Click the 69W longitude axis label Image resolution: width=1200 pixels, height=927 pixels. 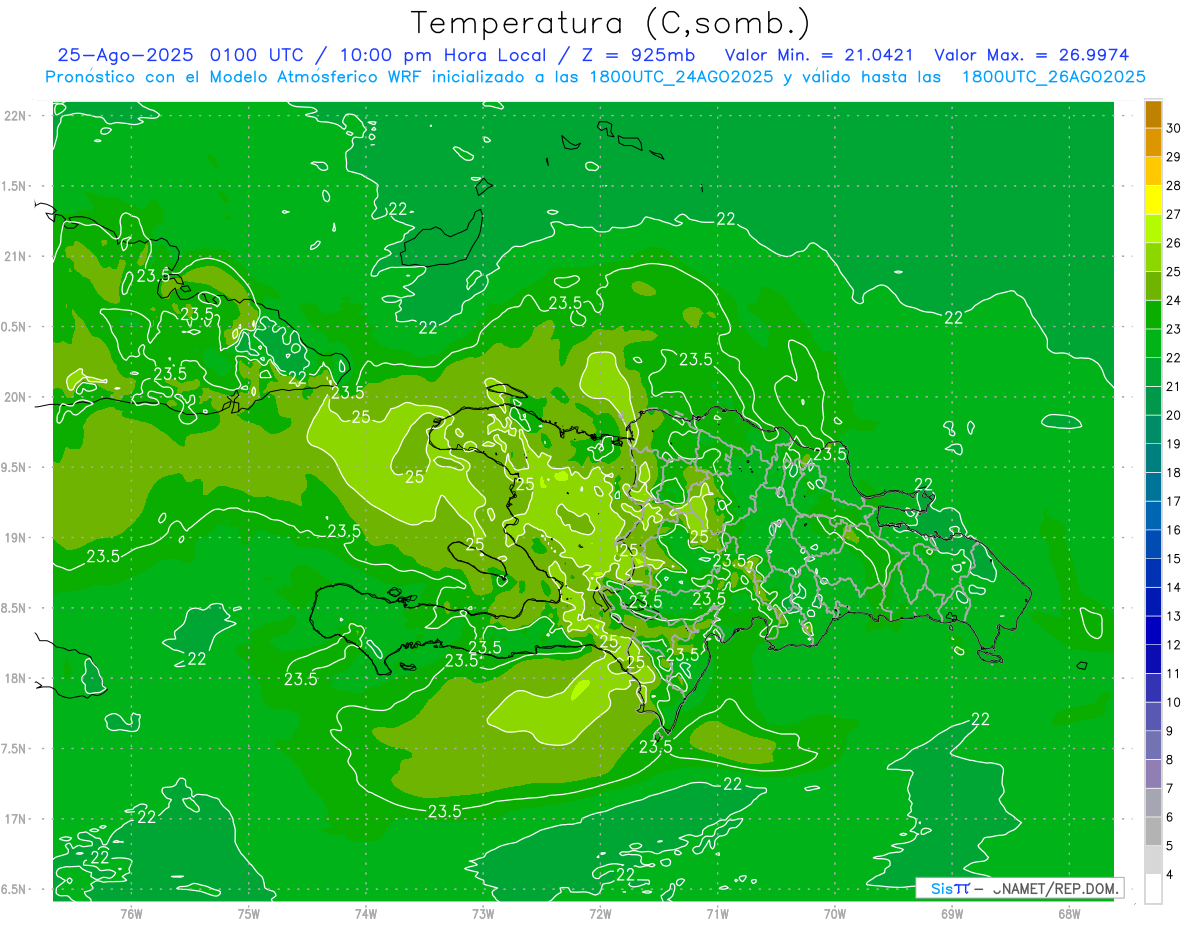tap(952, 913)
